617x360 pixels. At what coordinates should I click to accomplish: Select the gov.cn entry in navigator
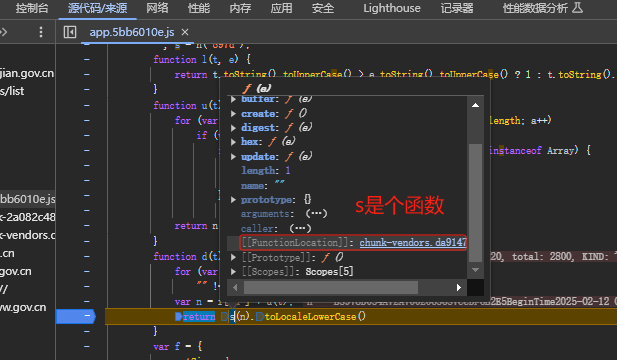[x=16, y=271]
